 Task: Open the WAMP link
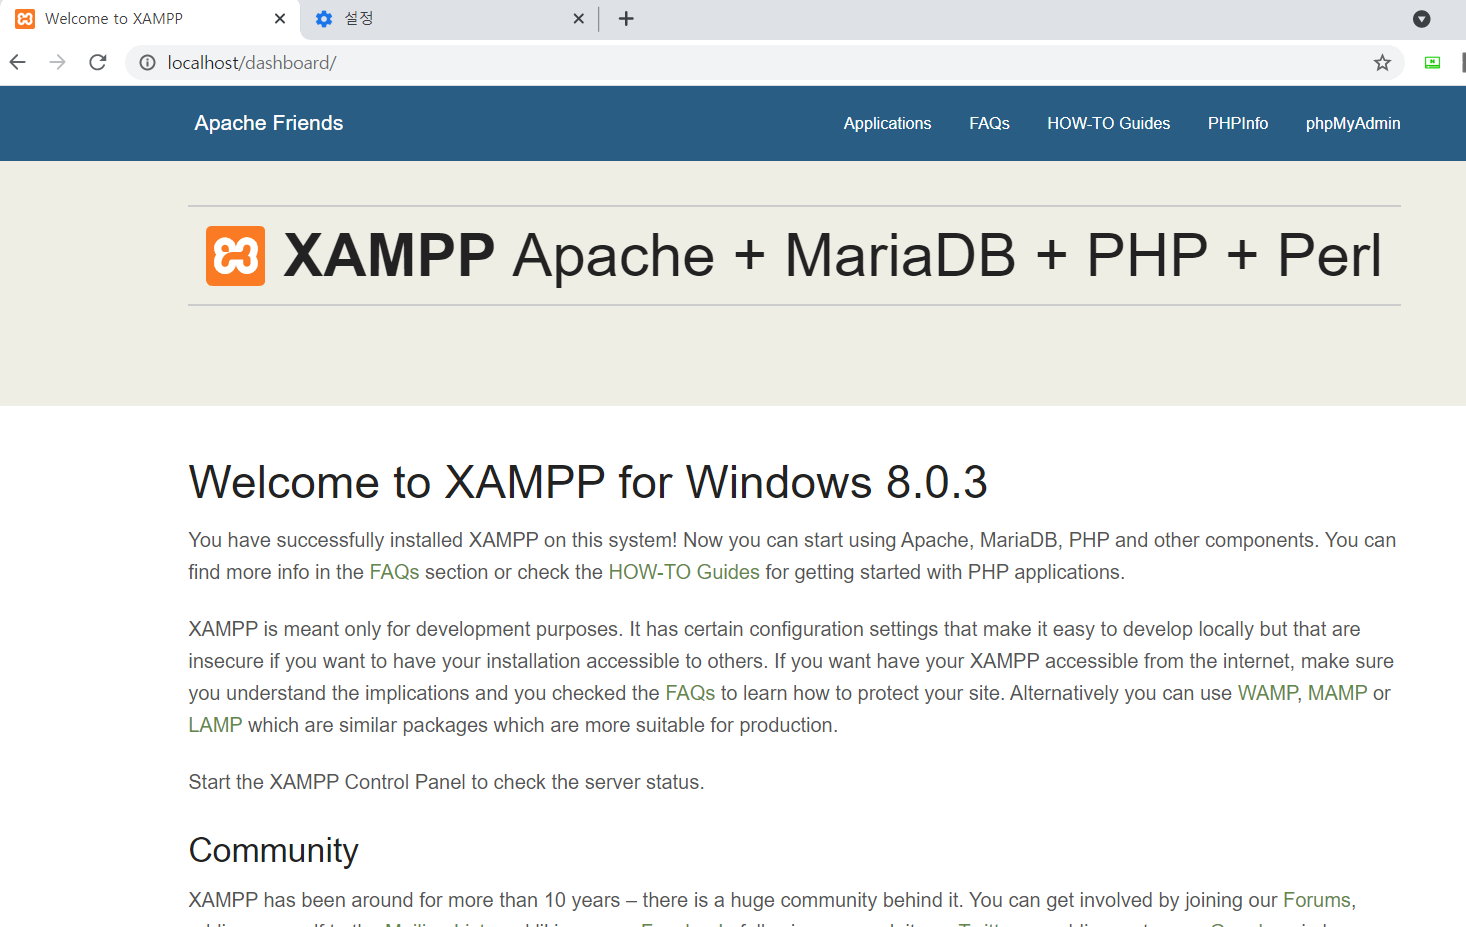[1266, 692]
